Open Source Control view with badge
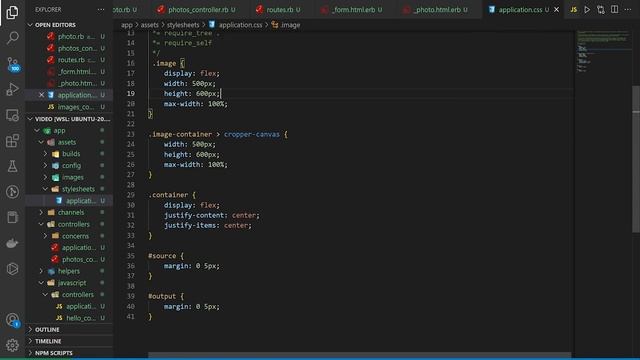640x360 pixels. 12,64
